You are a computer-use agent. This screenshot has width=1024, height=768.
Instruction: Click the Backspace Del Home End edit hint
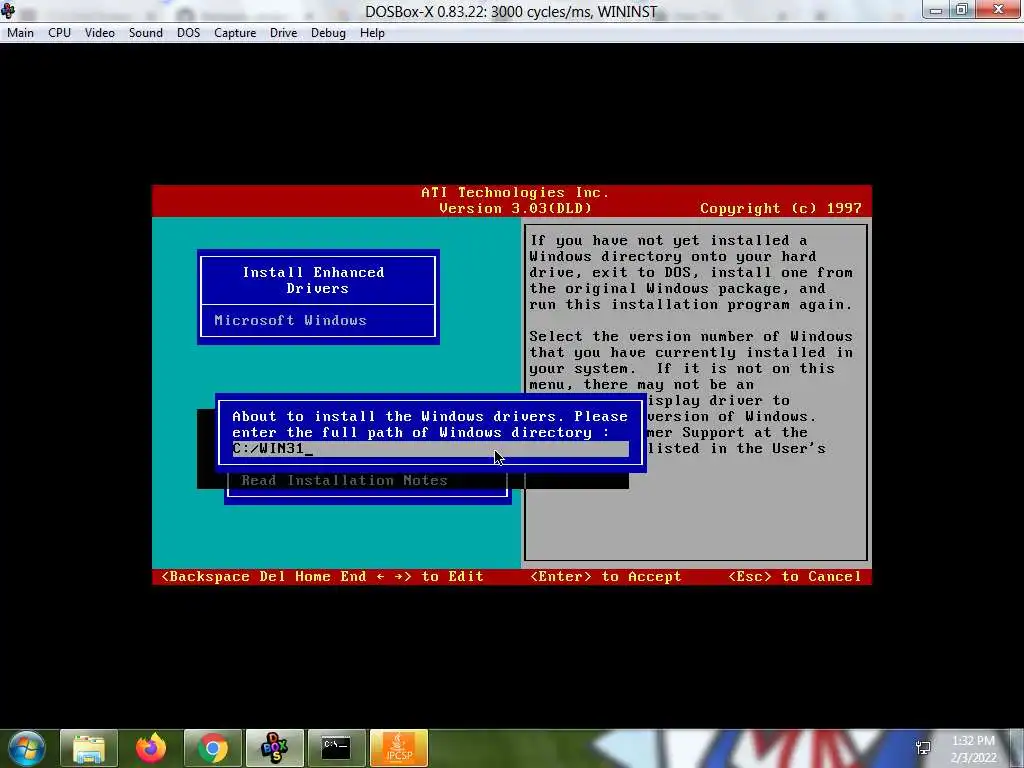click(322, 577)
